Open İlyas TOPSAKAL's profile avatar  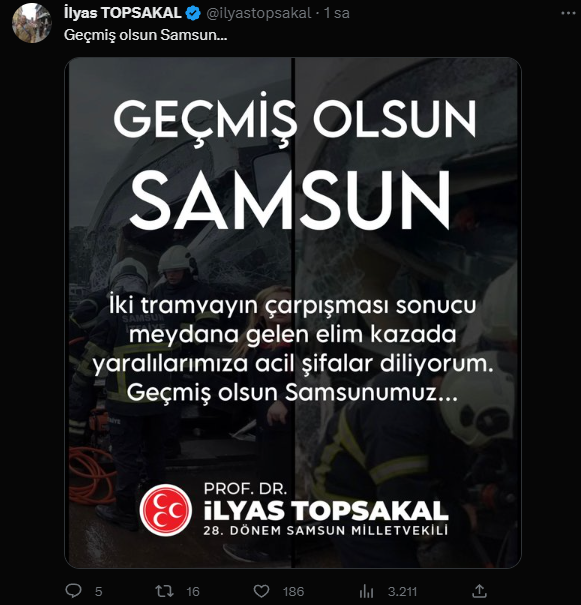pos(32,23)
